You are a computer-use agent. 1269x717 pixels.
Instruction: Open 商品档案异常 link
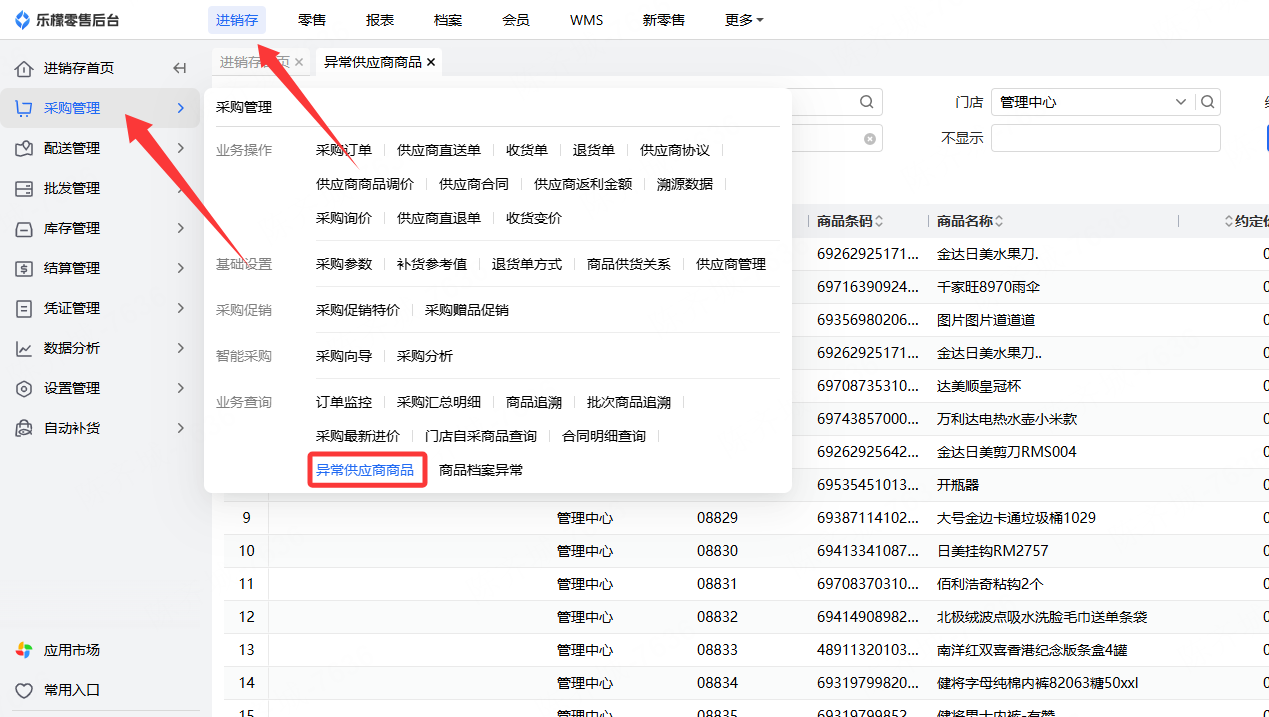pos(481,470)
